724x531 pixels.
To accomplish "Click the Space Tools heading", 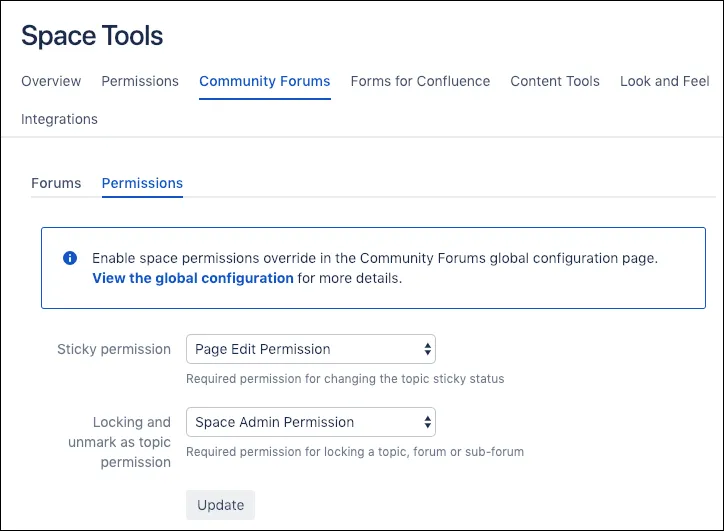I will tap(92, 36).
